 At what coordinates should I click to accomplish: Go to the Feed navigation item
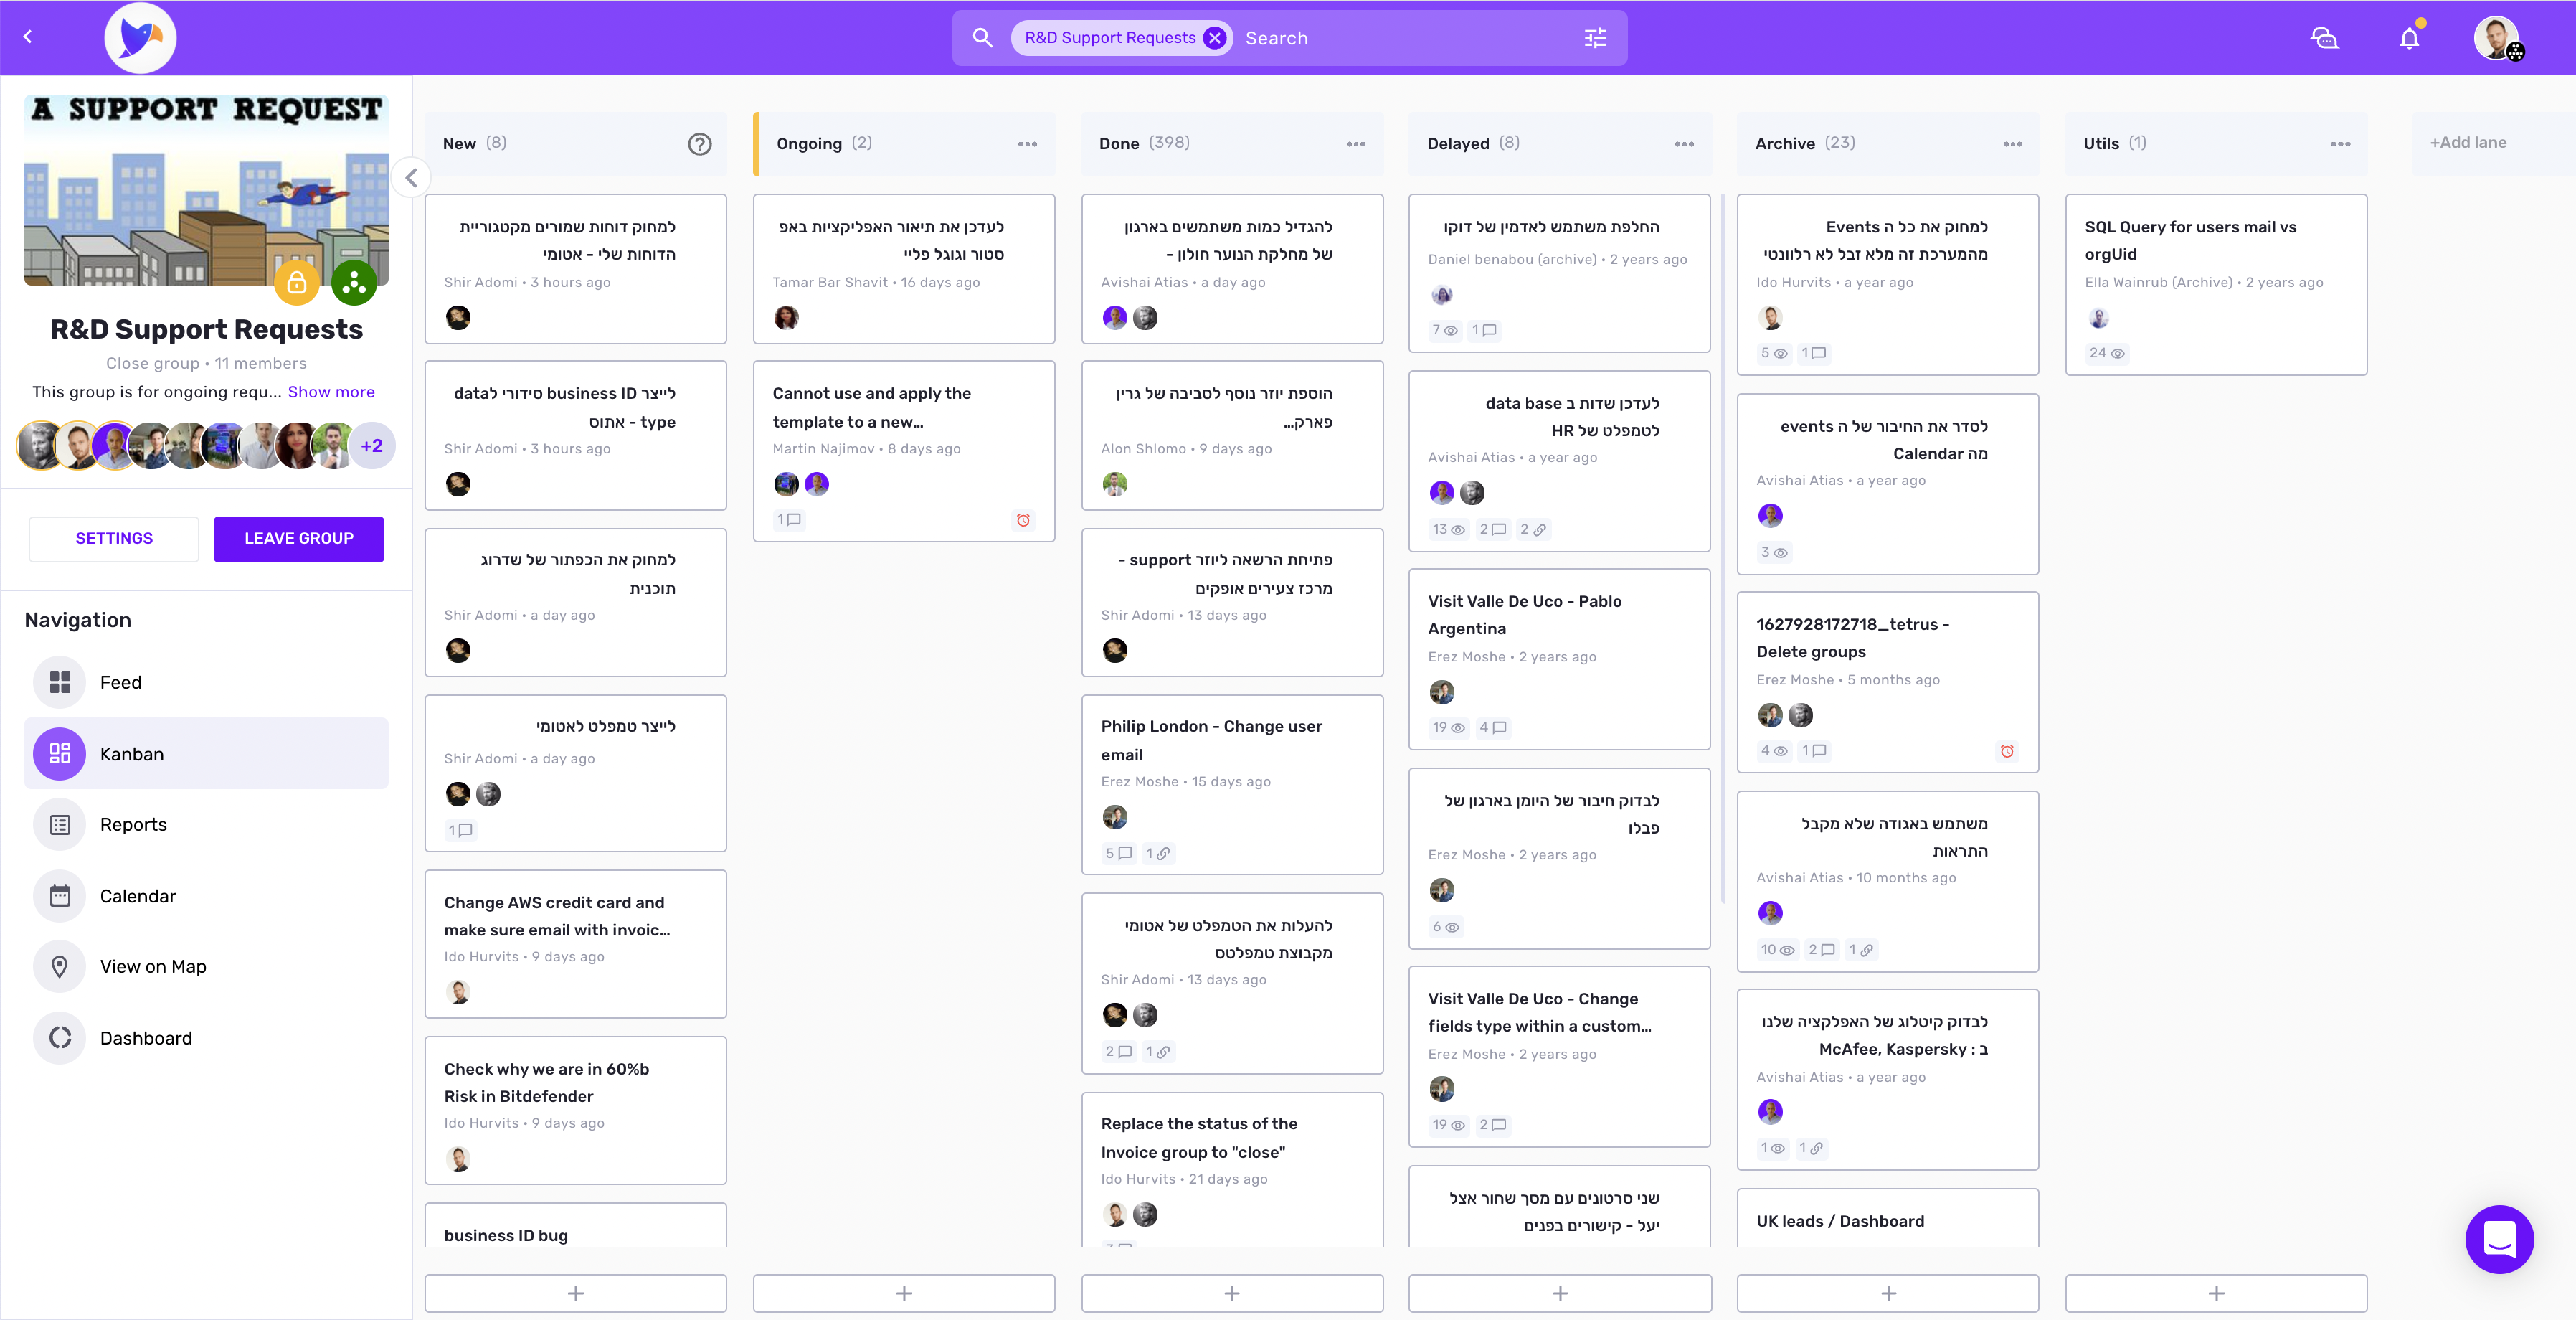(x=120, y=682)
